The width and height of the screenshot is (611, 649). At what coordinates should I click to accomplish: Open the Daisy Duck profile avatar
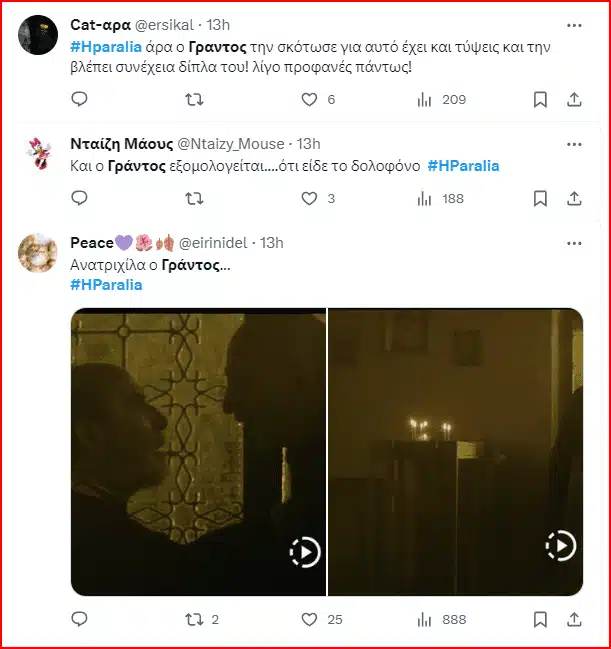38,154
